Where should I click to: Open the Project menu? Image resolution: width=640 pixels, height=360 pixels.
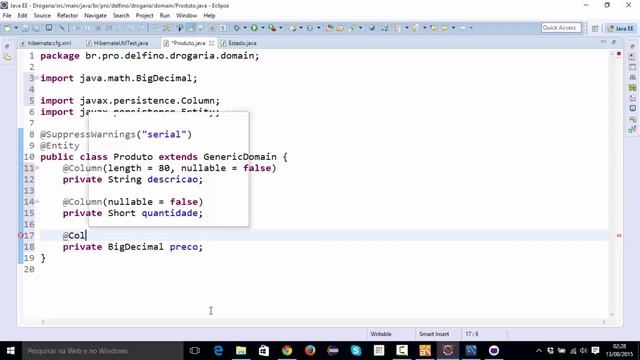(144, 16)
